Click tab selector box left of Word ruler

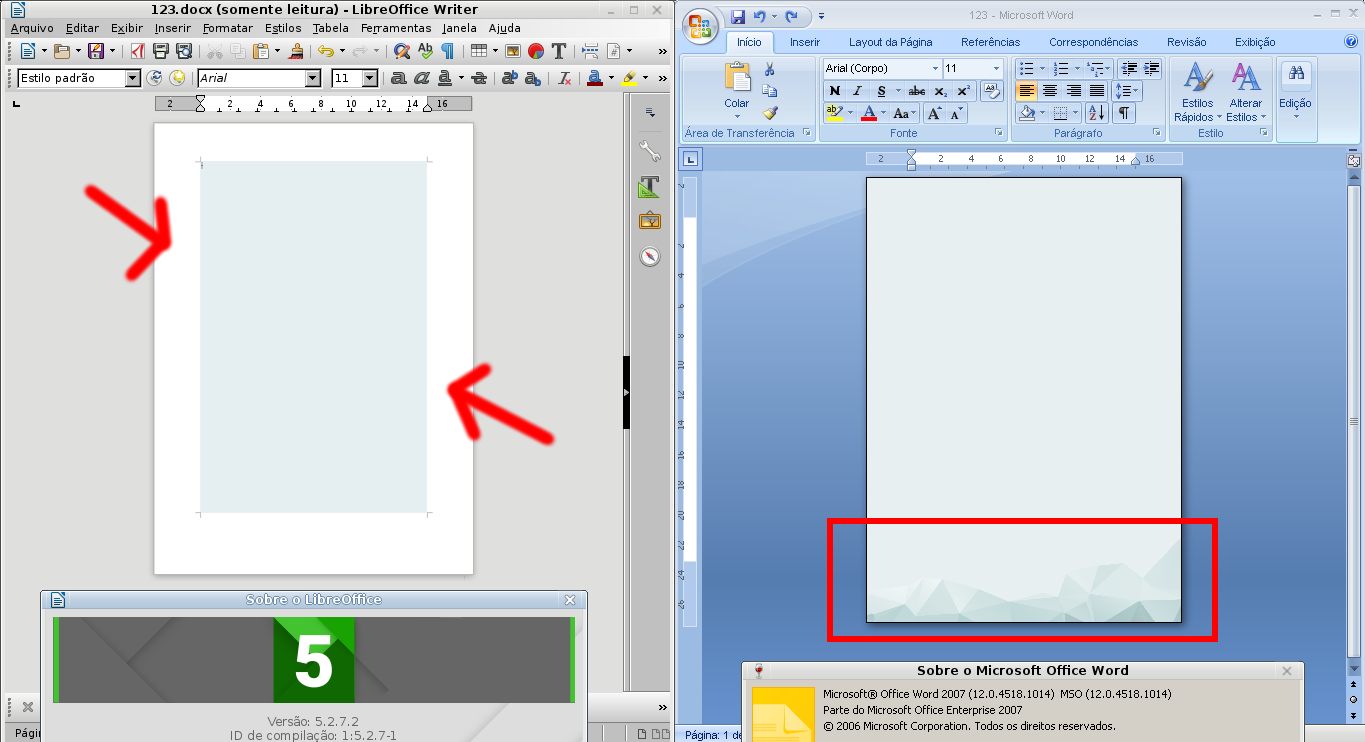(692, 158)
